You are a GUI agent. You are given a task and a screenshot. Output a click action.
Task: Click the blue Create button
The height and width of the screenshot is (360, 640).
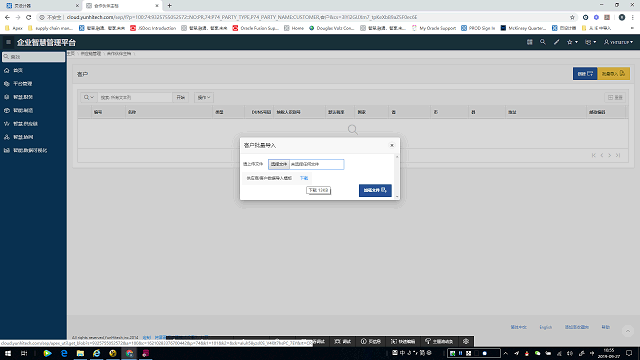click(585, 73)
